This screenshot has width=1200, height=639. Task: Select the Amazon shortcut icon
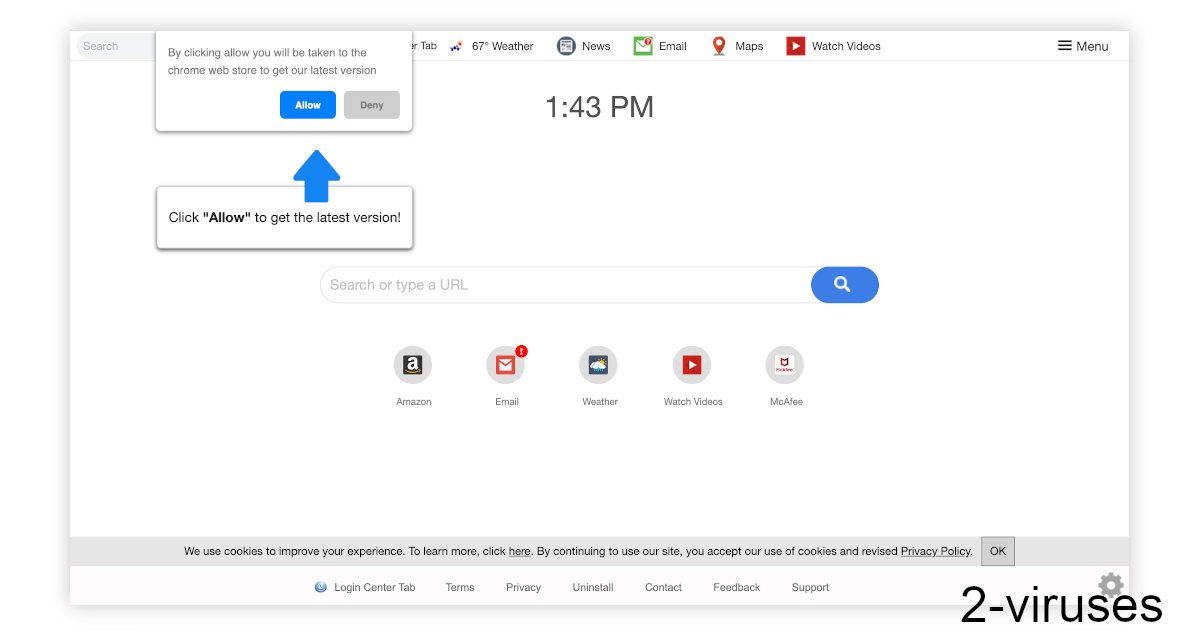(413, 365)
